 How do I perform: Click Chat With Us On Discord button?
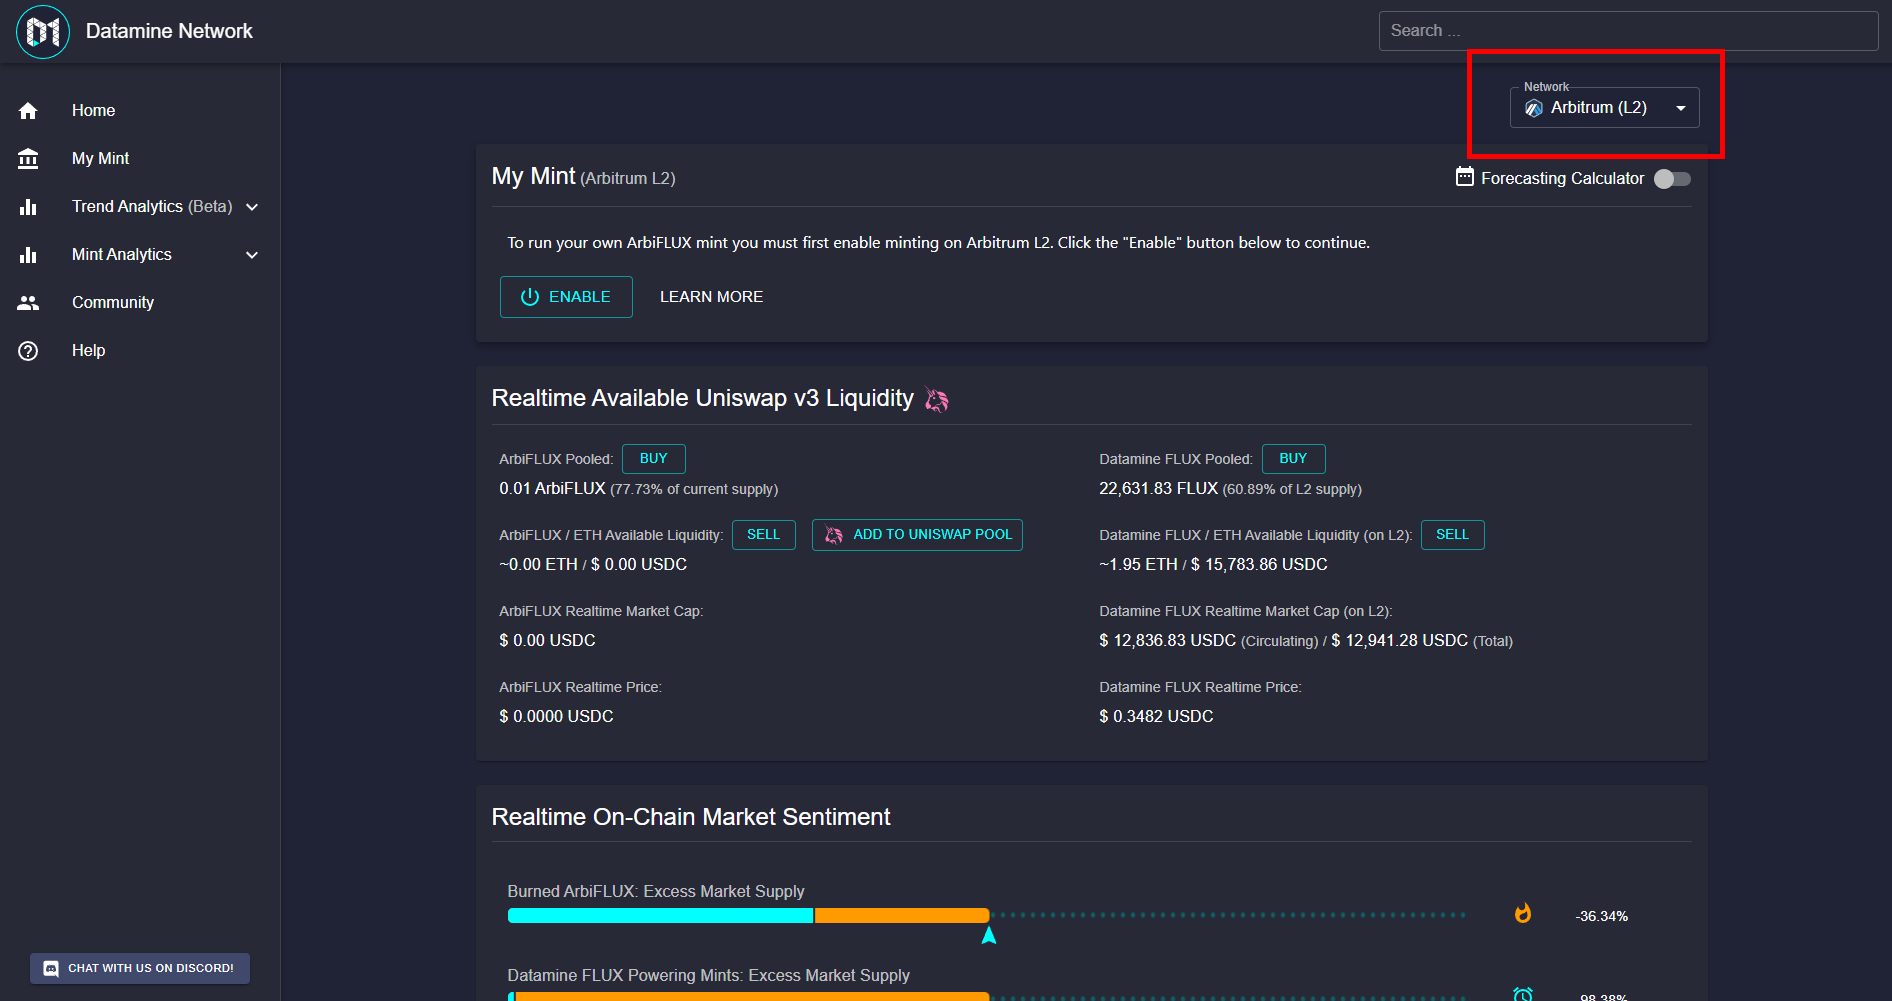click(x=140, y=968)
